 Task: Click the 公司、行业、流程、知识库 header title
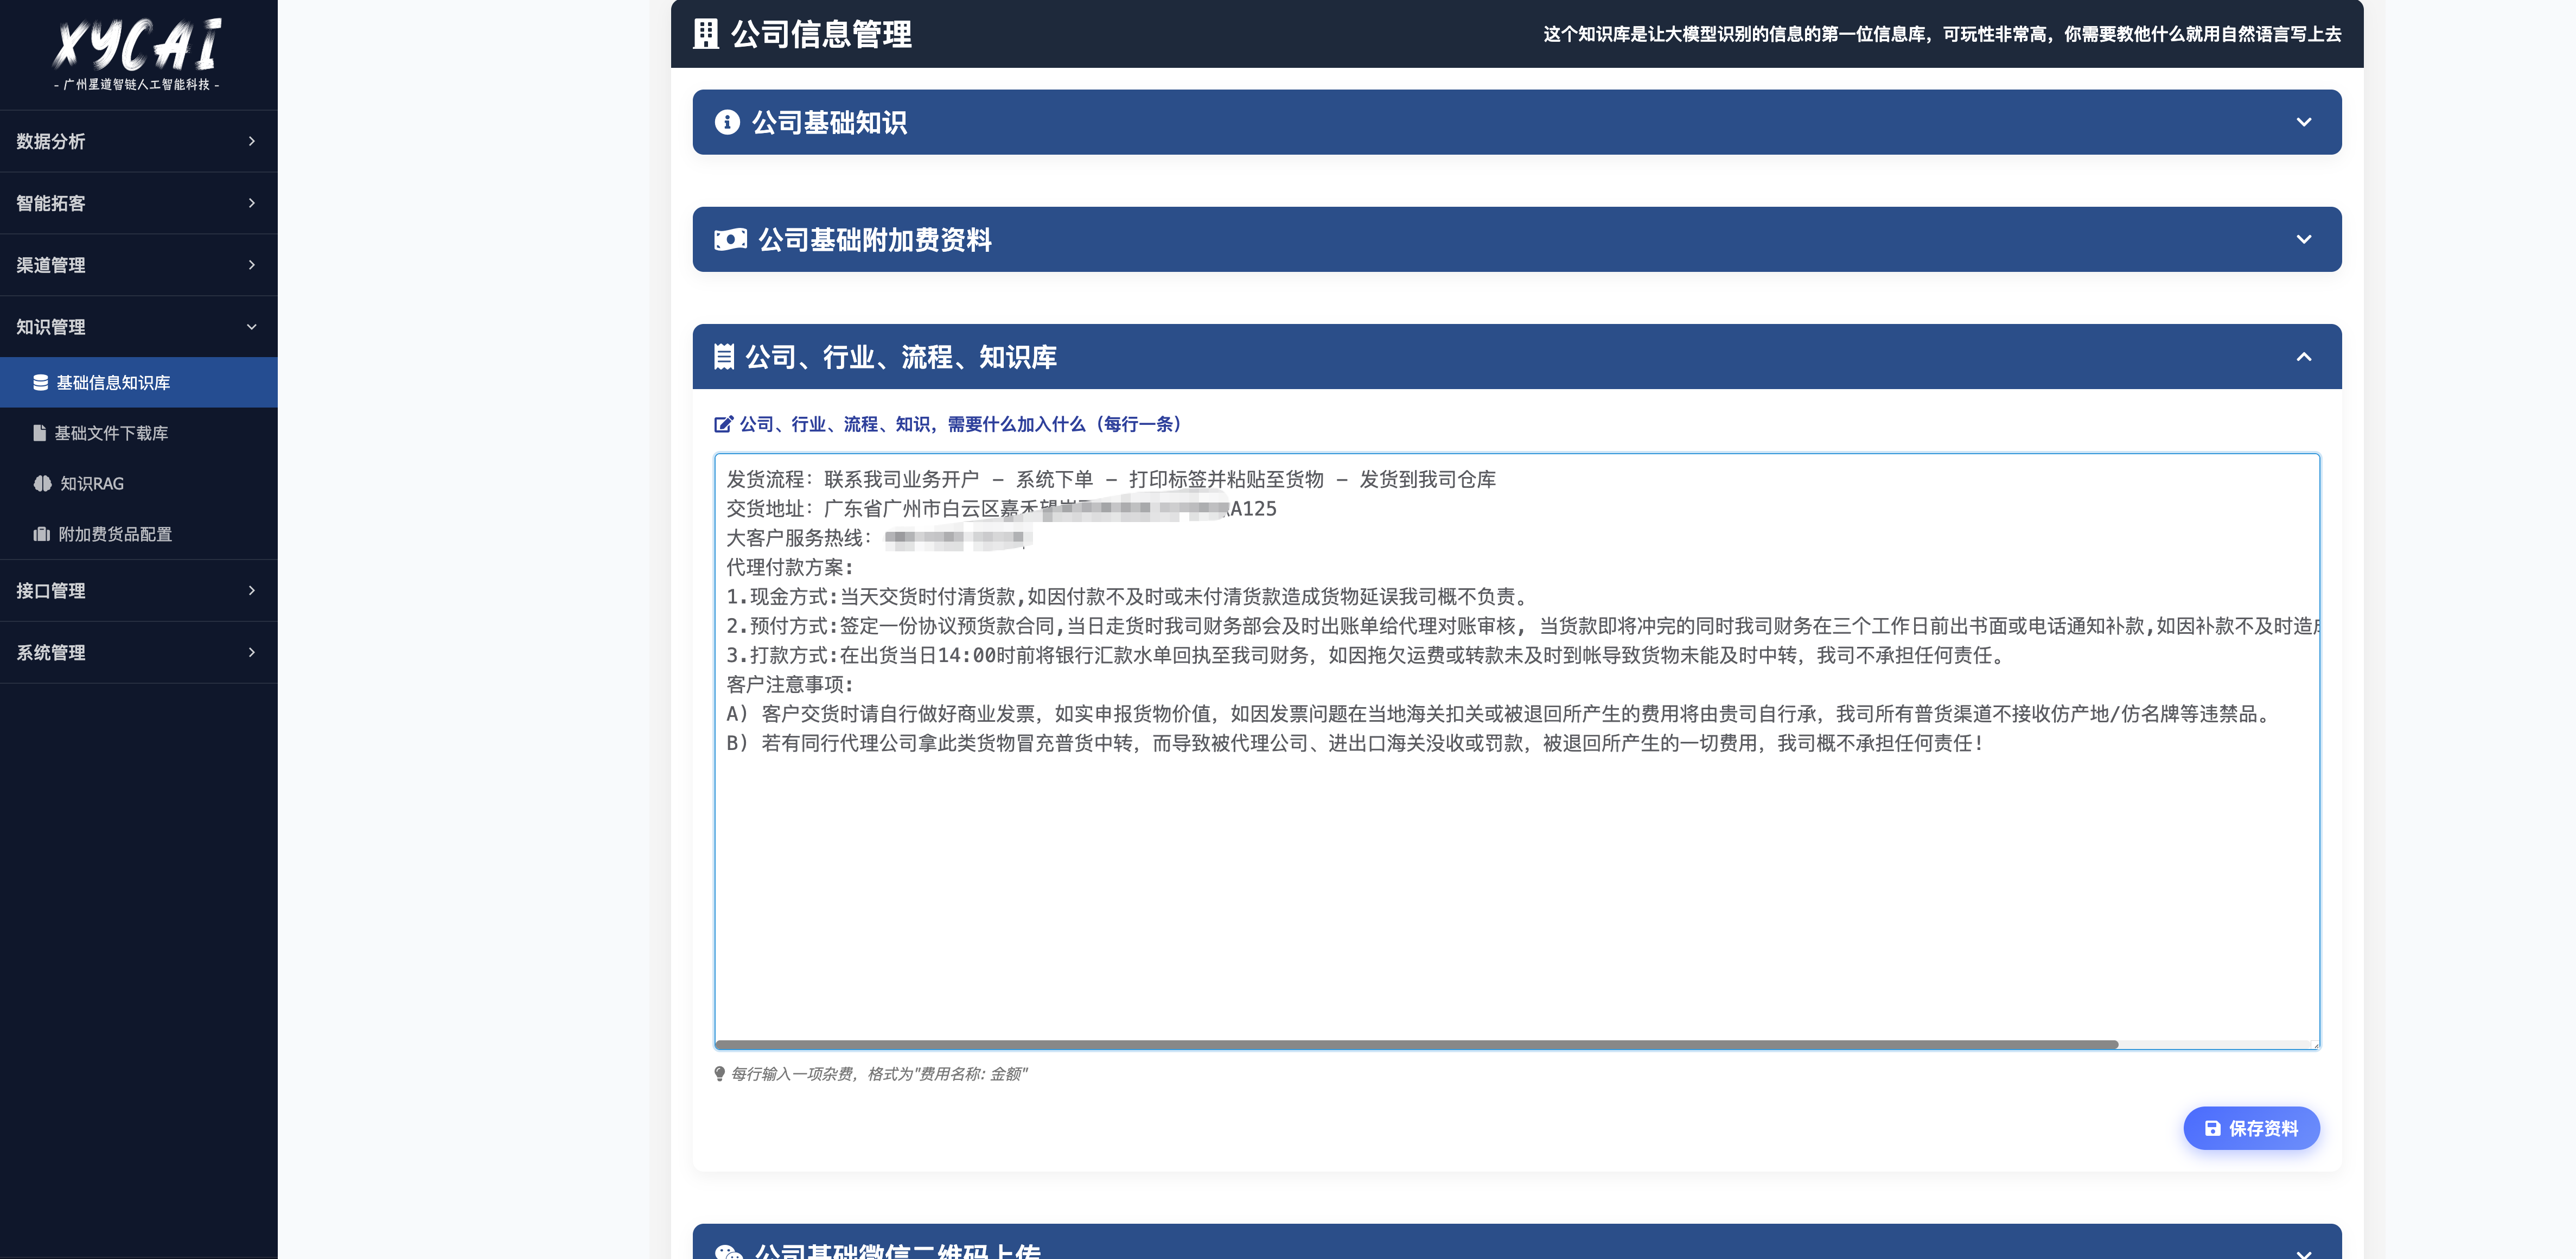[x=901, y=357]
